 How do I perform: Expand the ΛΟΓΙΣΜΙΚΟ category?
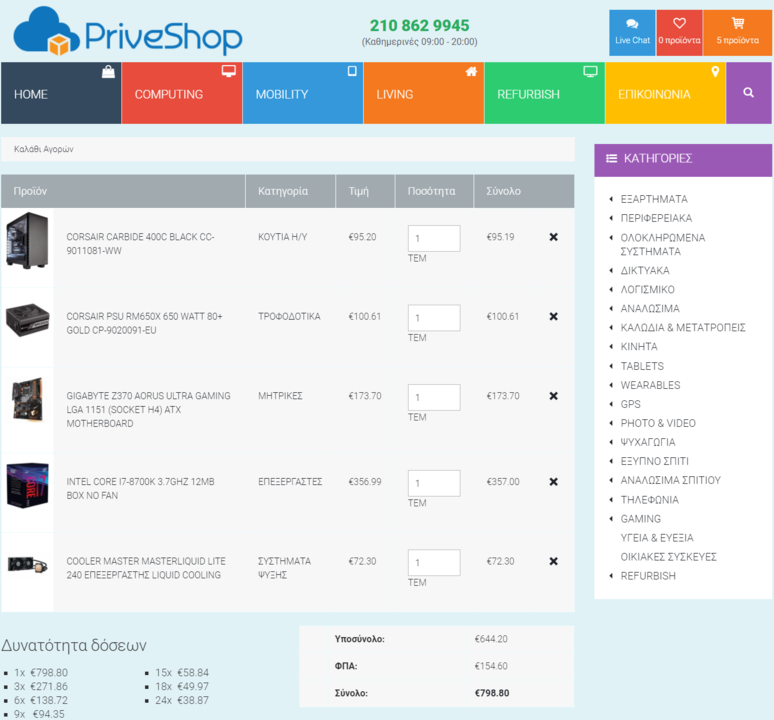647,290
